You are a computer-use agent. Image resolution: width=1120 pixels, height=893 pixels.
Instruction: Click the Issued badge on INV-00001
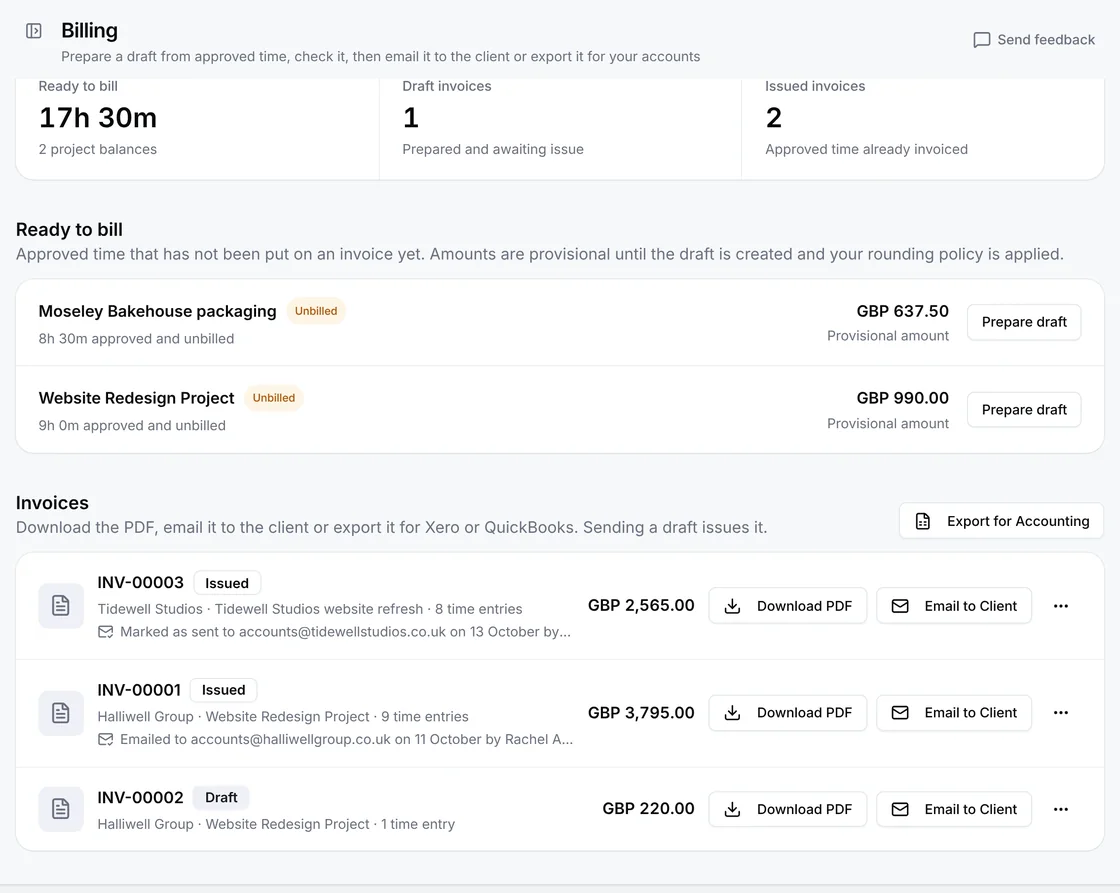point(224,690)
